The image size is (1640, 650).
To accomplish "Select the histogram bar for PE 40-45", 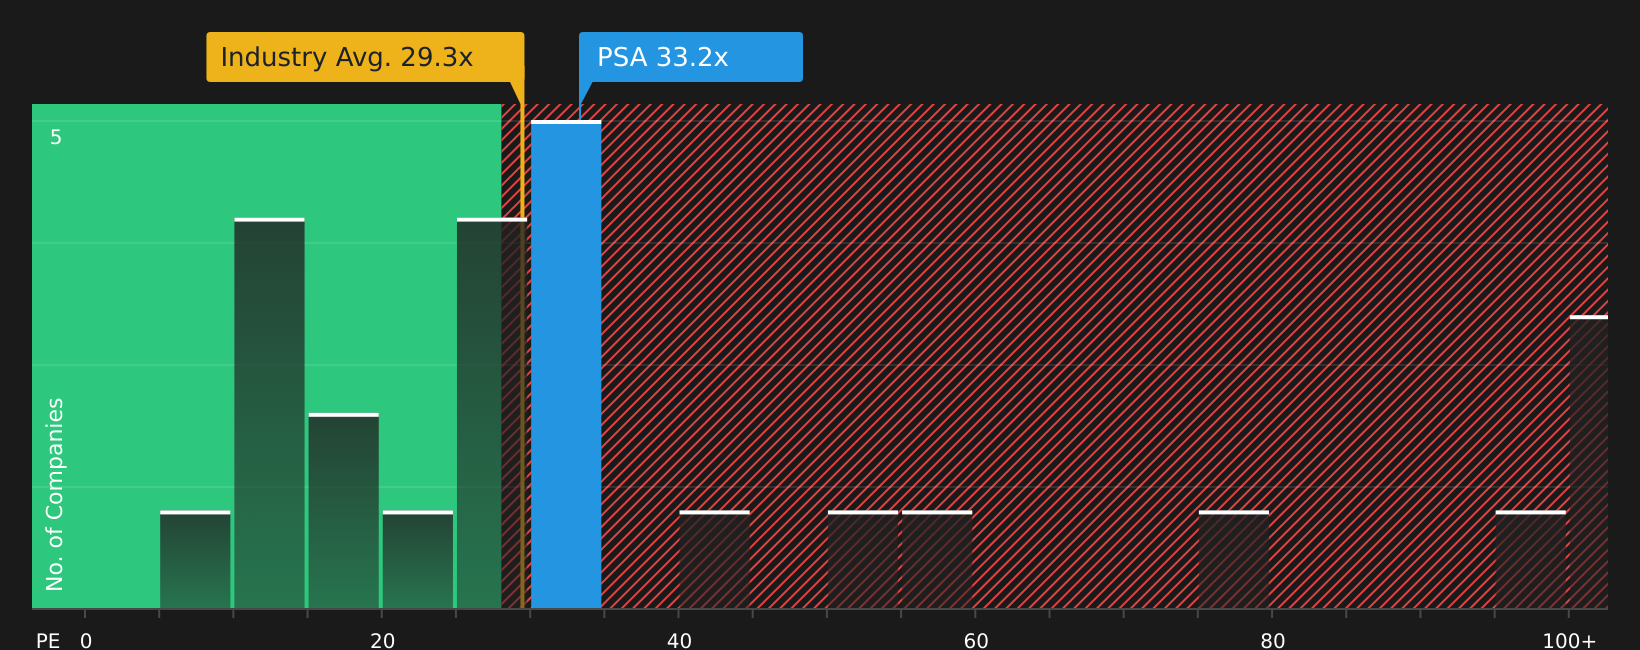I will (714, 560).
